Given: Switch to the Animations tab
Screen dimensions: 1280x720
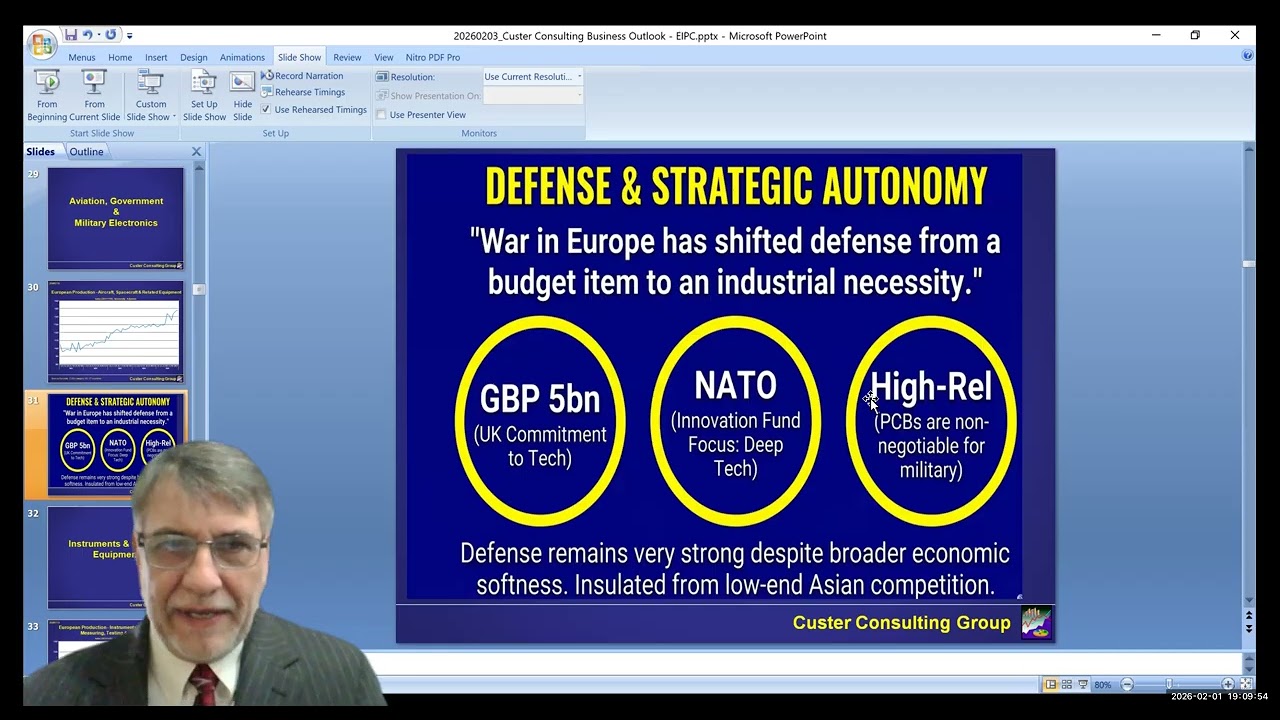Looking at the screenshot, I should point(242,57).
